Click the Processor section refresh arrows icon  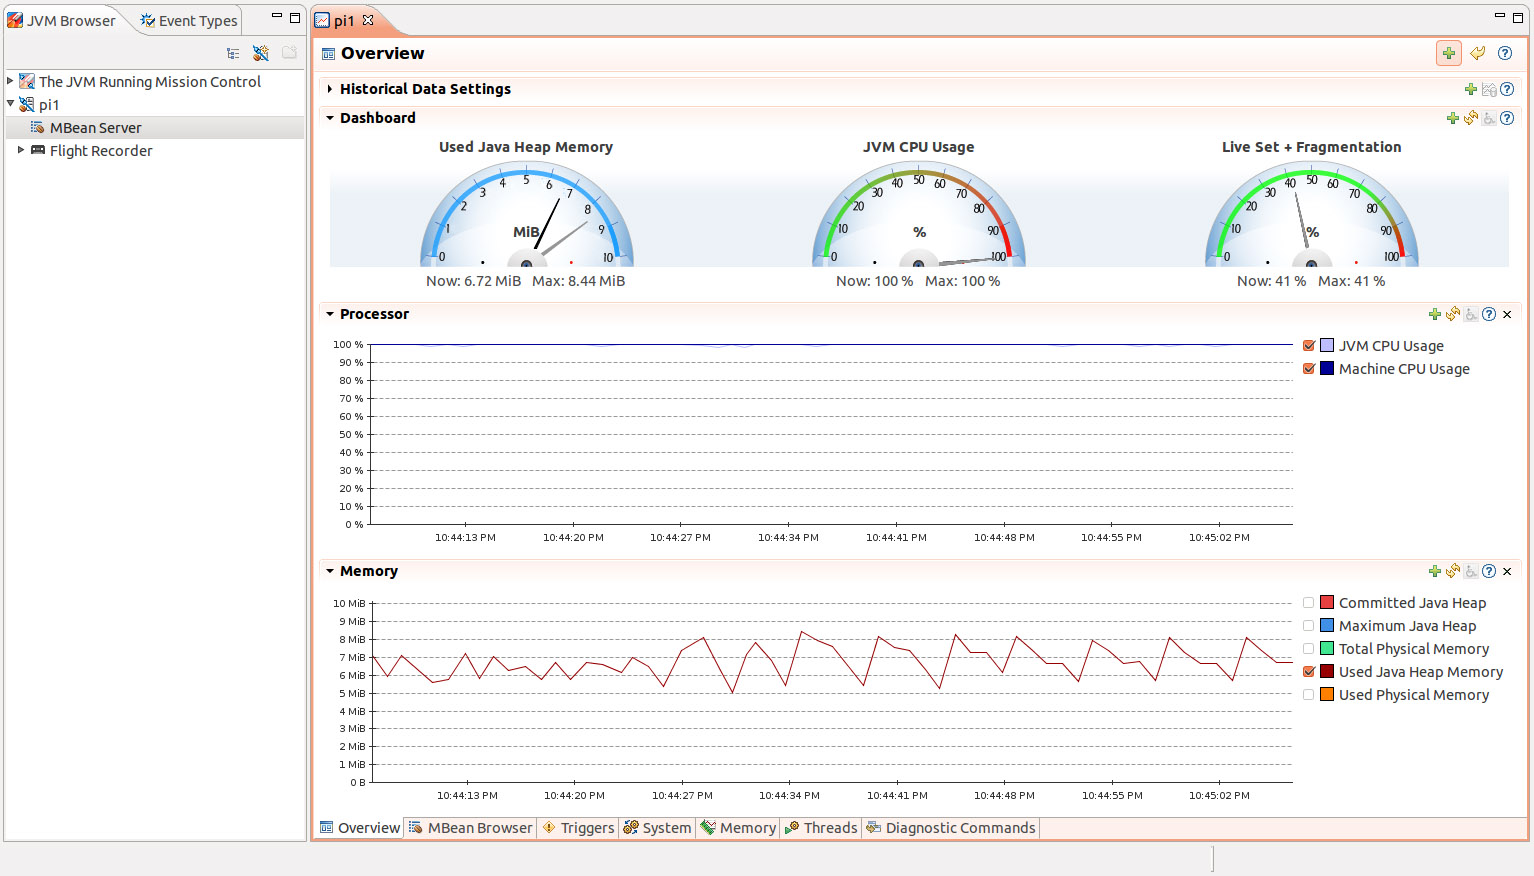[x=1453, y=314]
